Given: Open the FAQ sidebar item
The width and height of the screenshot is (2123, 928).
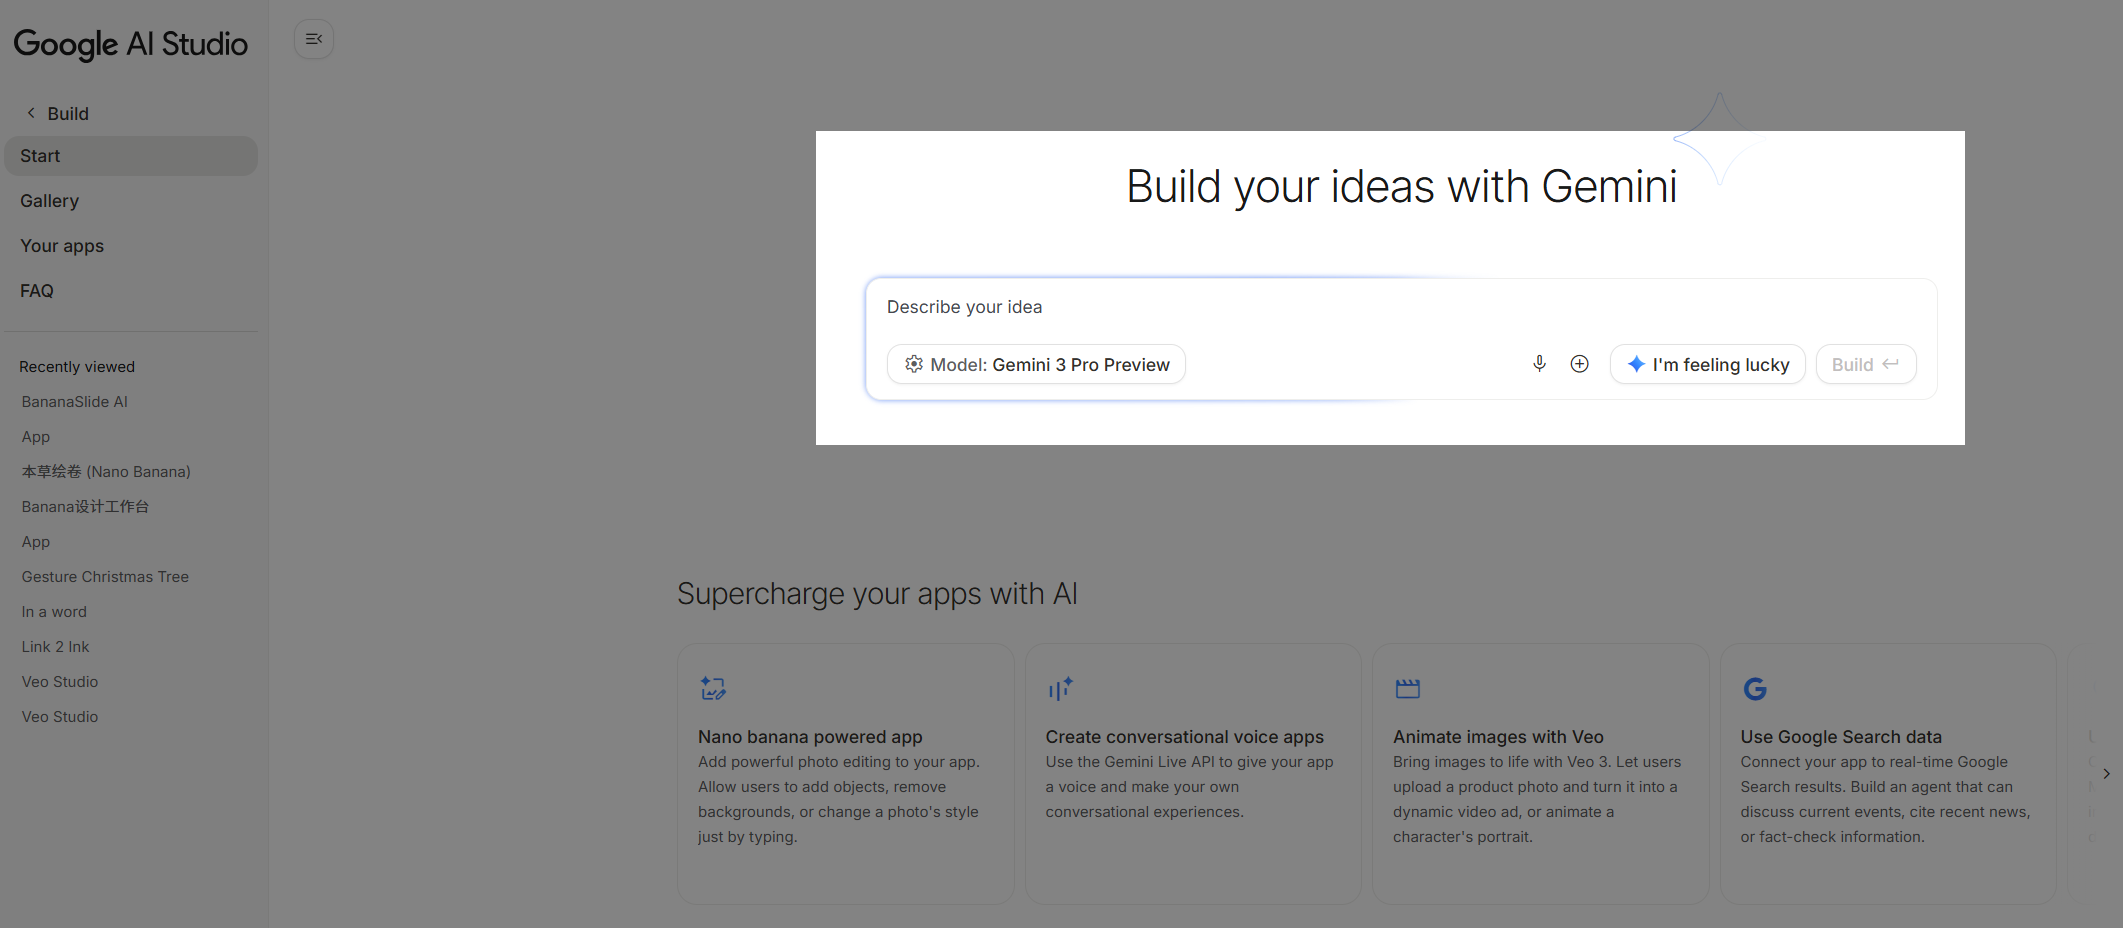Looking at the screenshot, I should click(x=37, y=291).
